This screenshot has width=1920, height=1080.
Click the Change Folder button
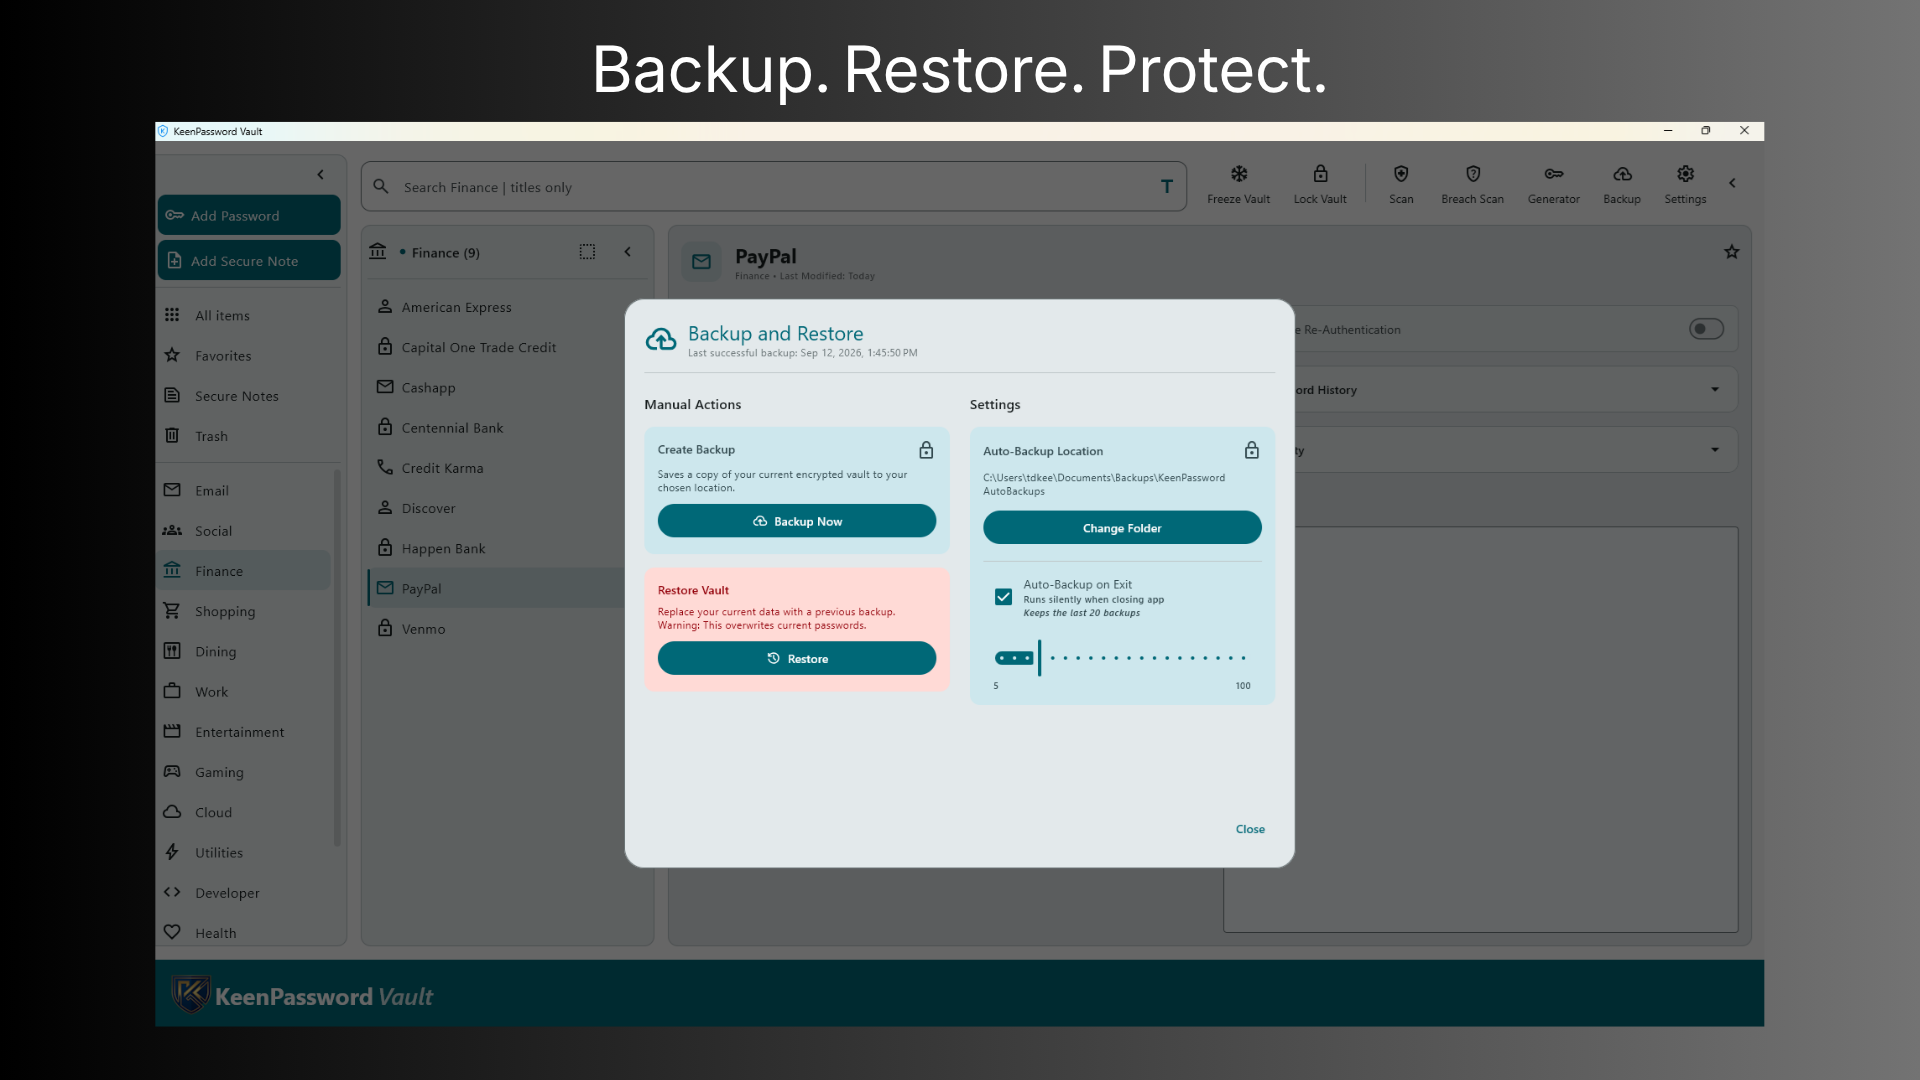pos(1122,528)
